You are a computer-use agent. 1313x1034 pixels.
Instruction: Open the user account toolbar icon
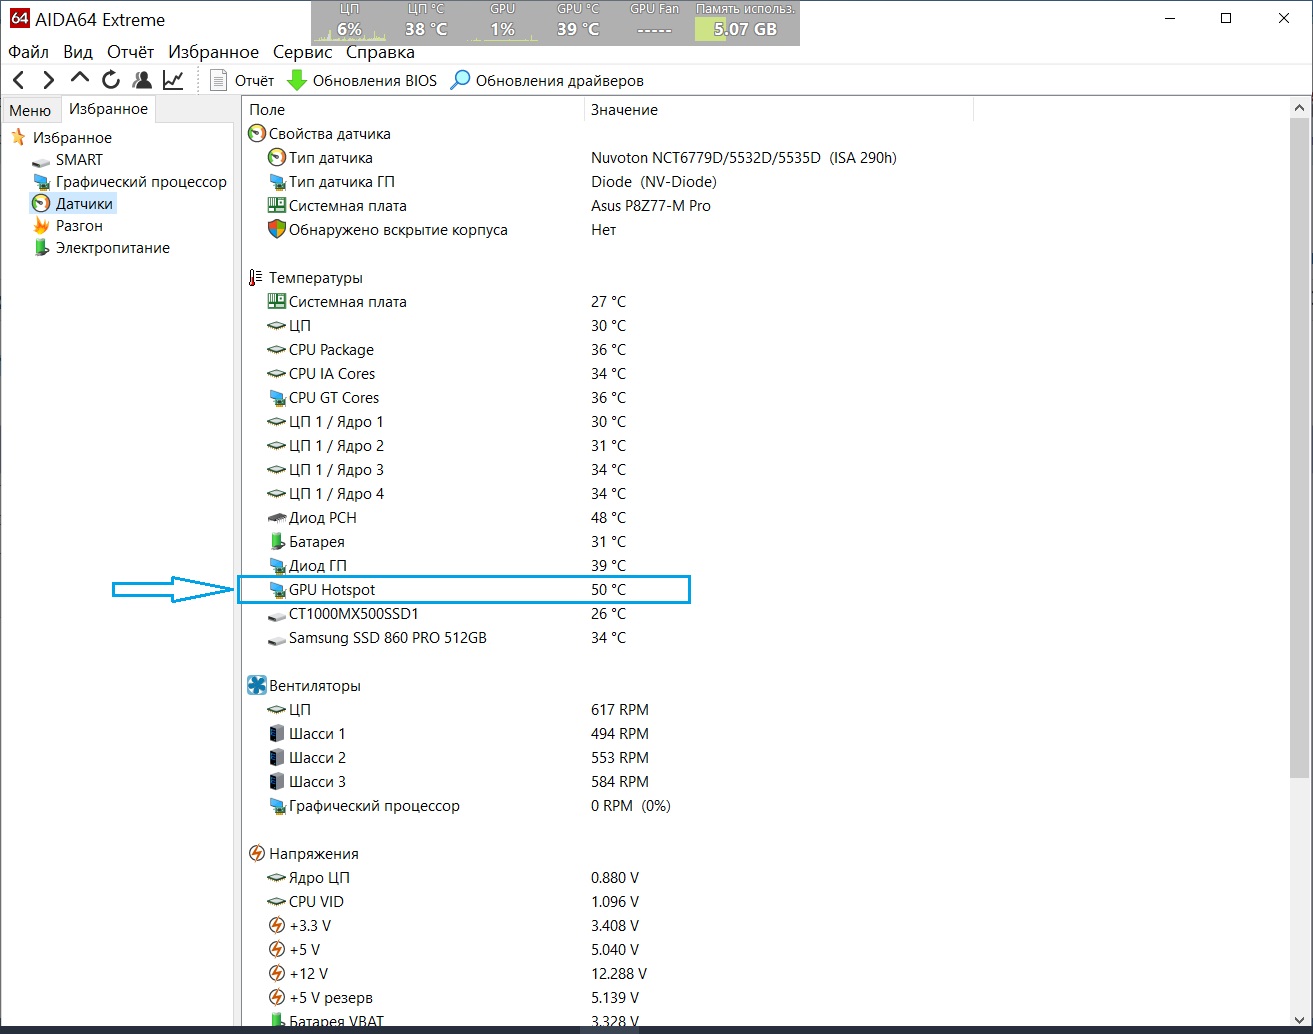click(142, 80)
